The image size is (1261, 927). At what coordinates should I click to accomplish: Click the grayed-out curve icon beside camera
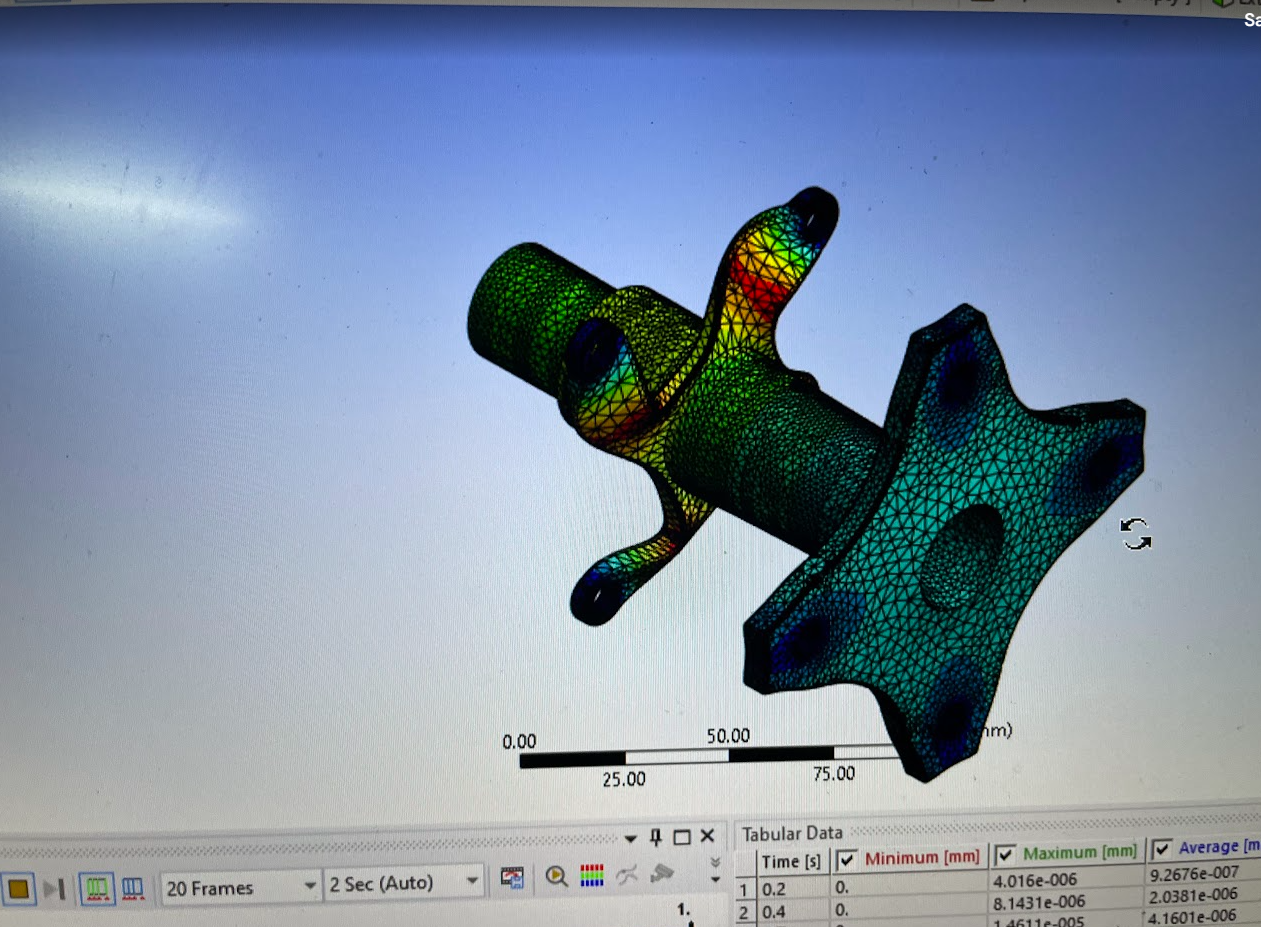pos(627,876)
